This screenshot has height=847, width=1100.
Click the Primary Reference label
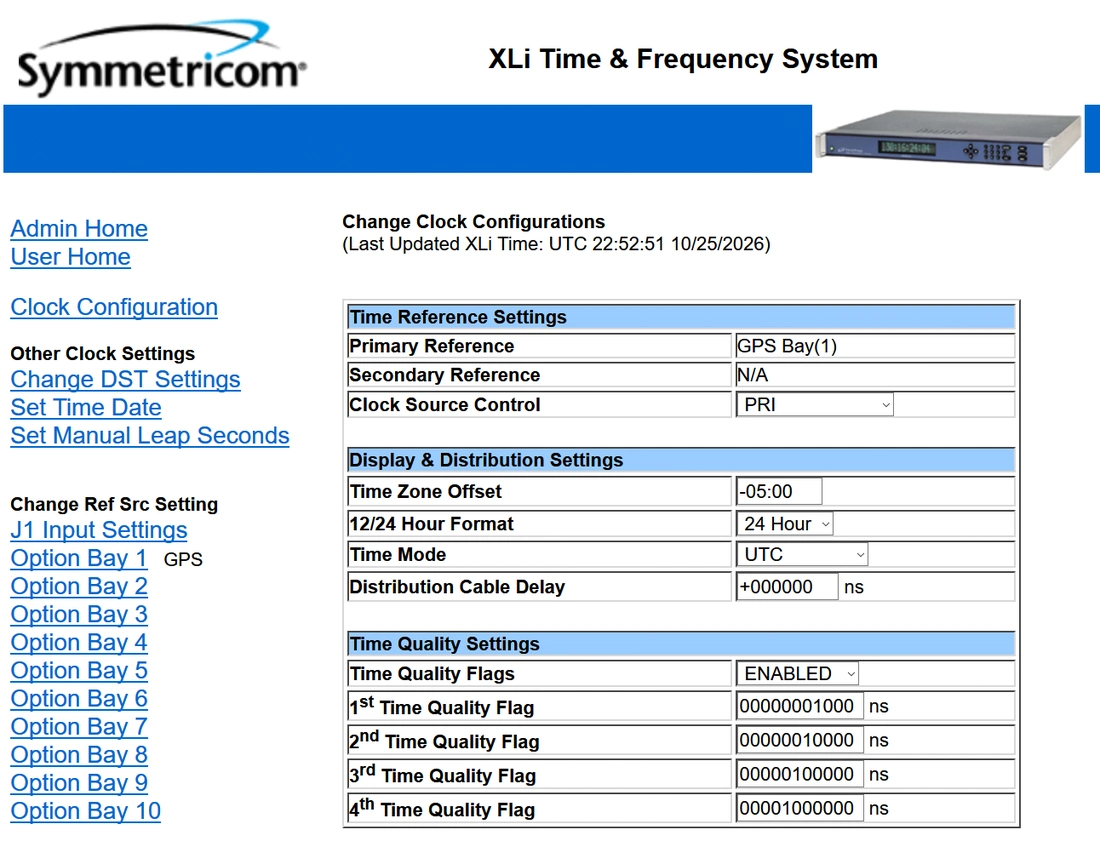pyautogui.click(x=431, y=346)
